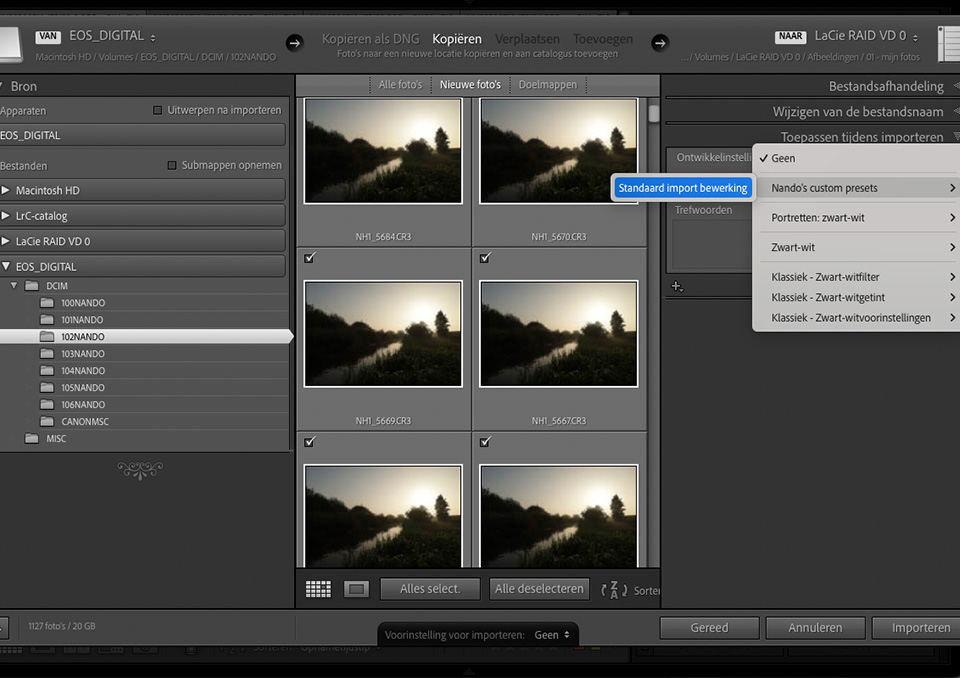960x678 pixels.
Task: Uncheck photo NH1_5669.CR3 checkbox
Action: pyautogui.click(x=310, y=258)
